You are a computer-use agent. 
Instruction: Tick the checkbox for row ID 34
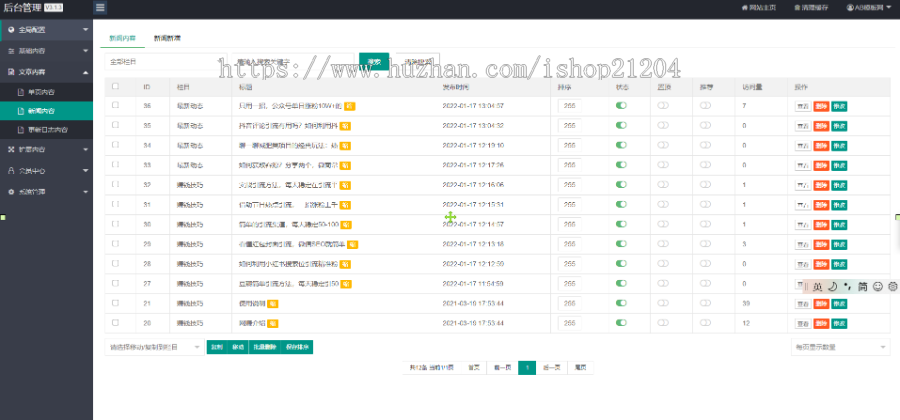(115, 145)
